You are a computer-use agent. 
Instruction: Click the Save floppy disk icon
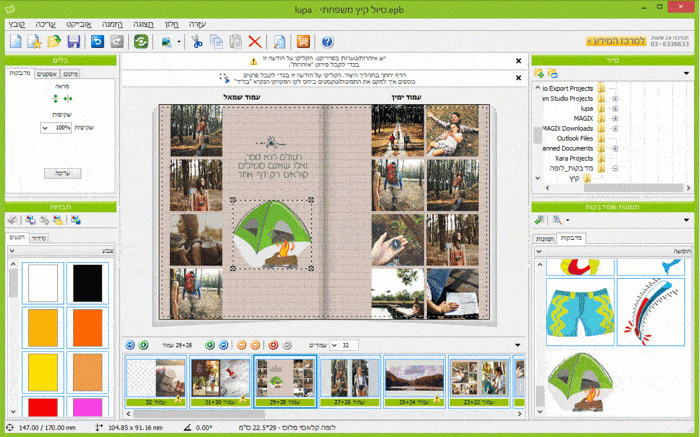pyautogui.click(x=73, y=41)
